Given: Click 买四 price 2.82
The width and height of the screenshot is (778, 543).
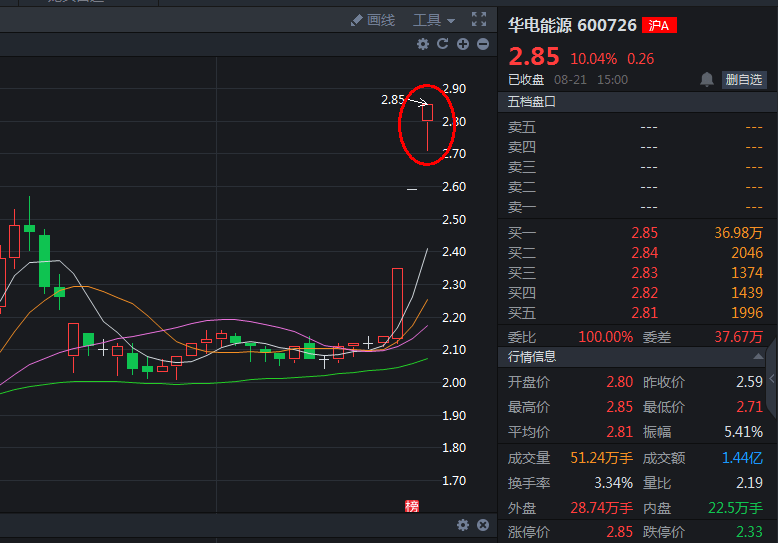Looking at the screenshot, I should pyautogui.click(x=645, y=293).
